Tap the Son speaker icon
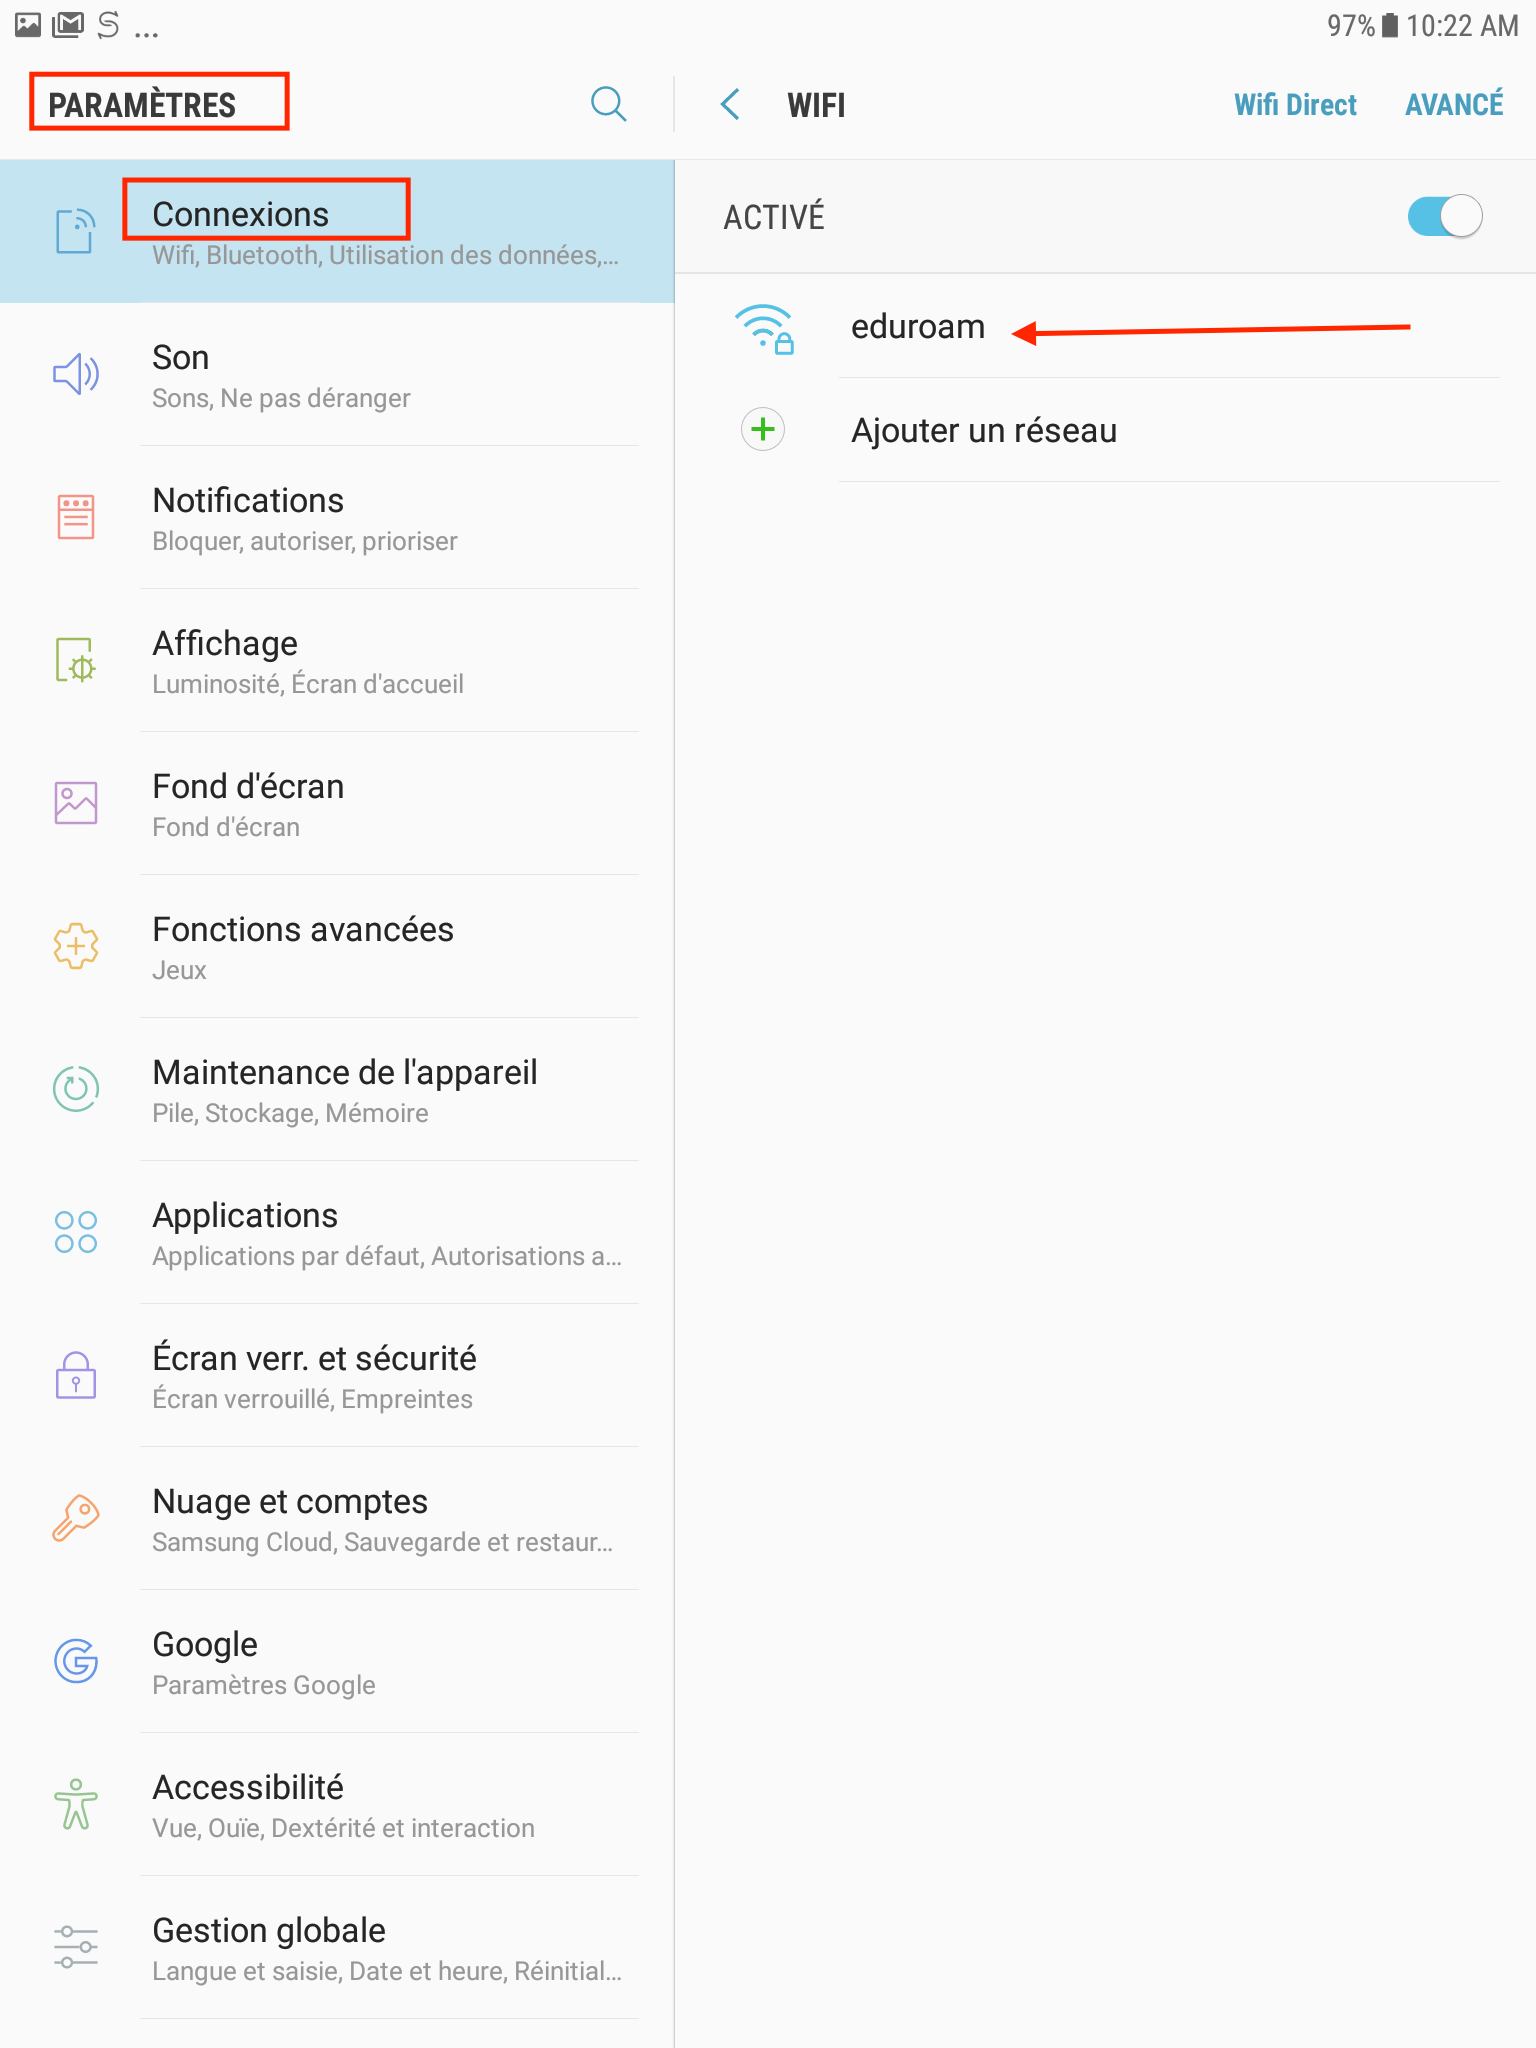1536x2048 pixels. [x=76, y=374]
